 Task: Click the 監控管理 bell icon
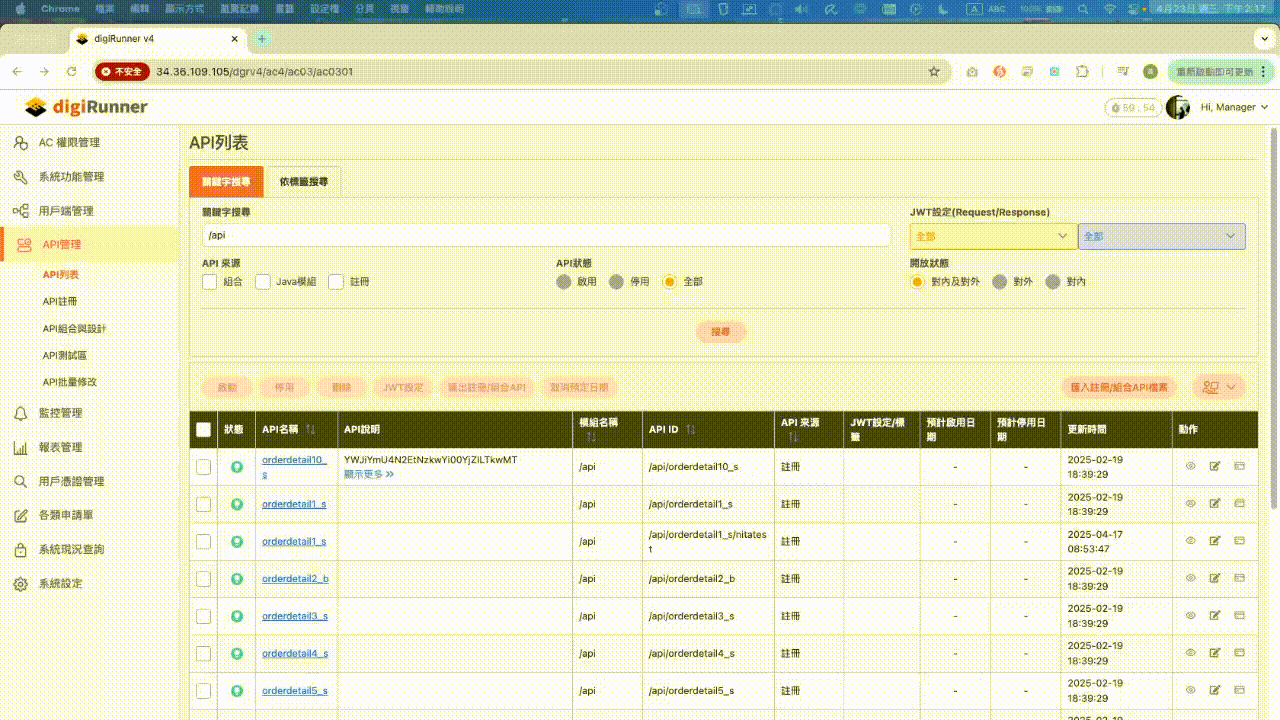[20, 413]
